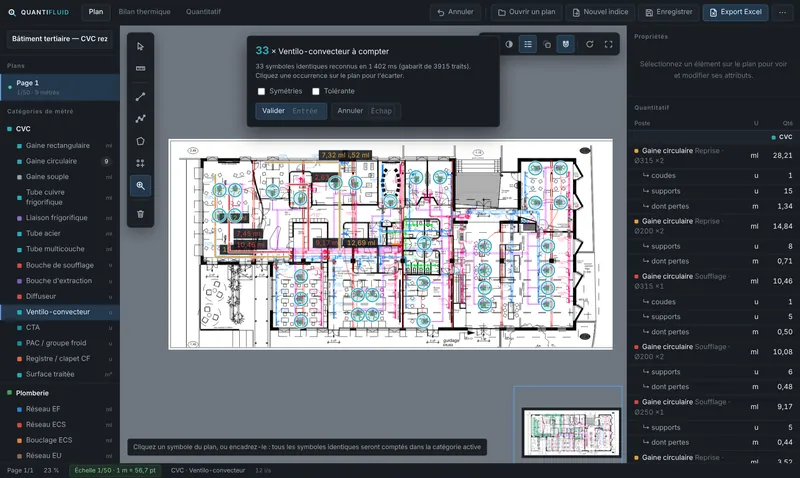This screenshot has width=800, height=478.
Task: Toggle the list legend view icon
Action: click(x=528, y=44)
